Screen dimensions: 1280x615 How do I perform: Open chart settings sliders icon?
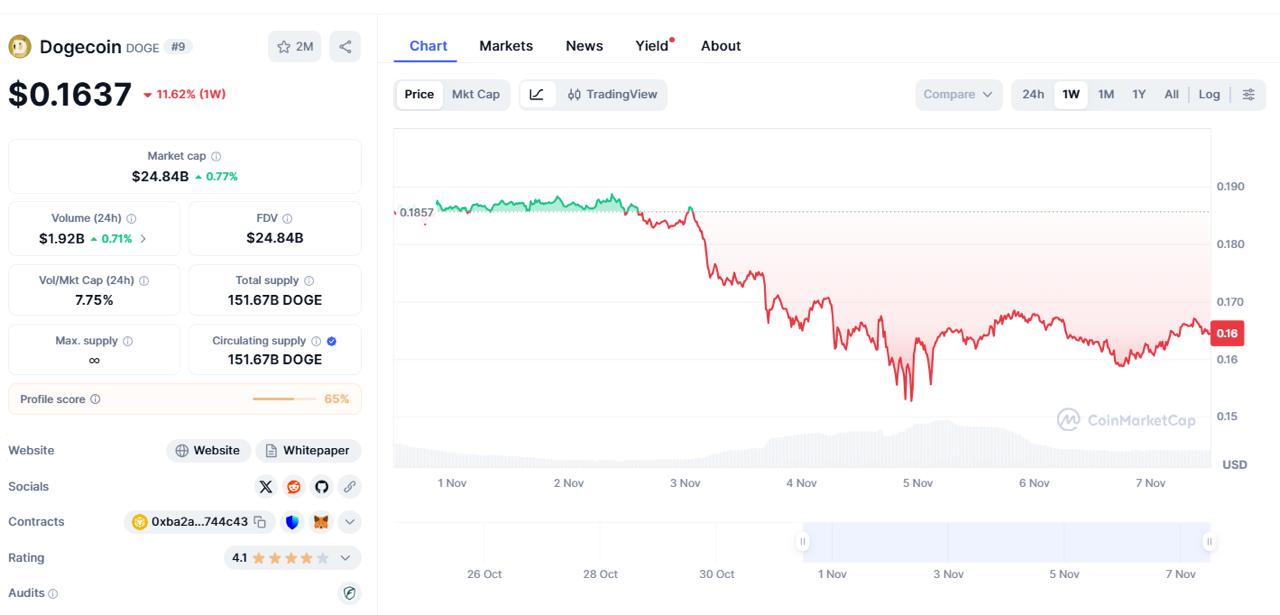pos(1249,95)
